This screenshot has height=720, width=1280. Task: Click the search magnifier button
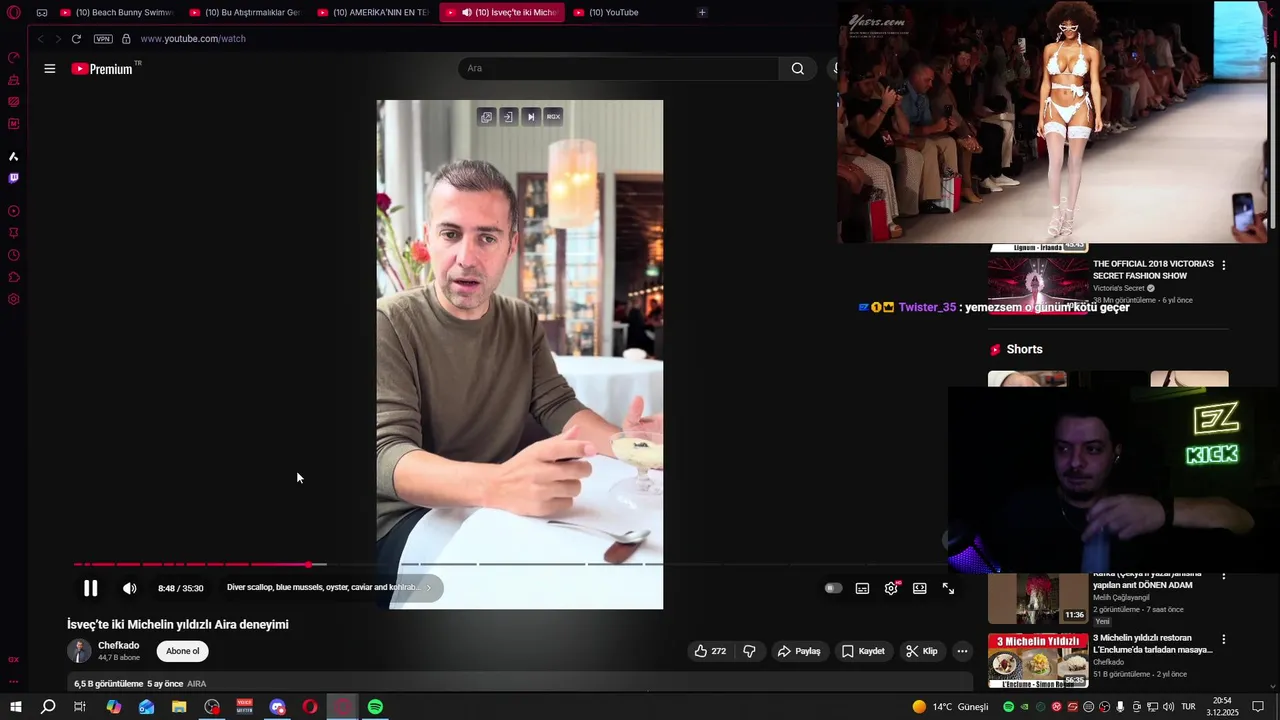click(797, 68)
